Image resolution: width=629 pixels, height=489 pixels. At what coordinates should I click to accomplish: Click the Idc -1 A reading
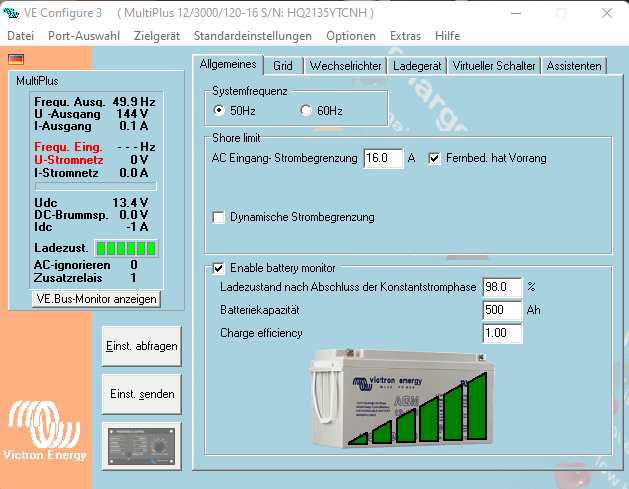[91, 227]
